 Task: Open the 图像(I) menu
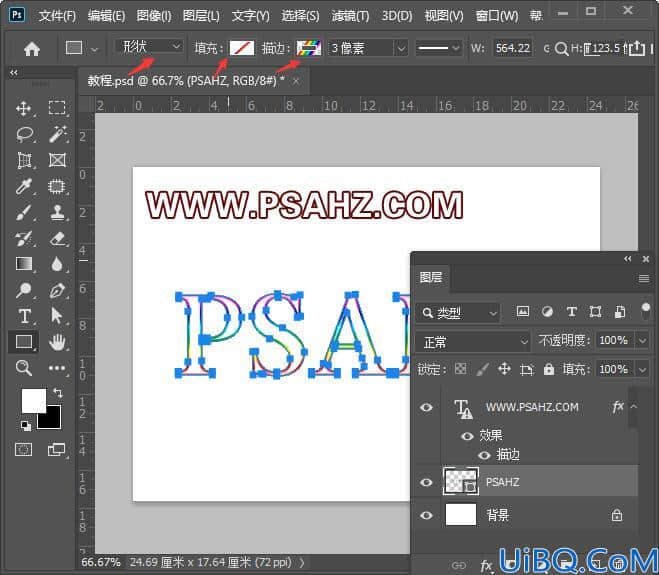click(x=154, y=16)
